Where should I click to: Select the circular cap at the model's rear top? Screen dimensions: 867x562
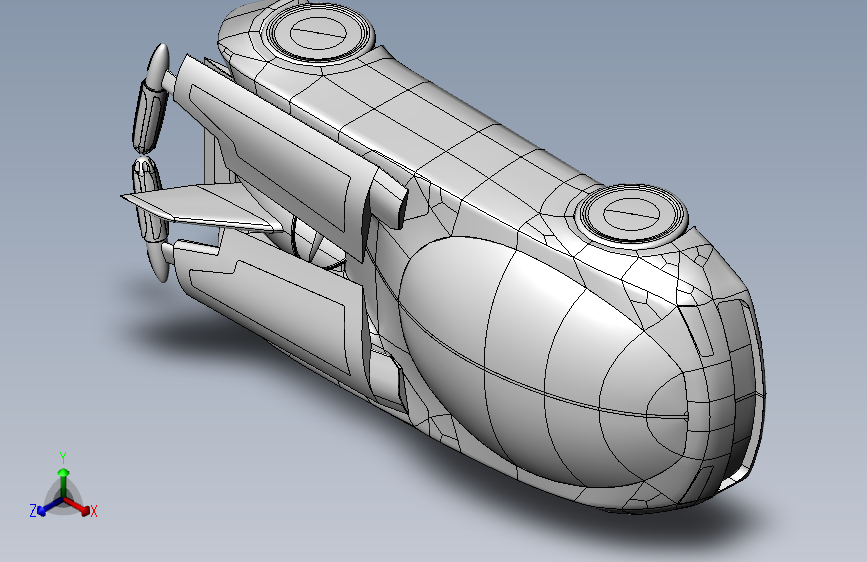coord(317,33)
